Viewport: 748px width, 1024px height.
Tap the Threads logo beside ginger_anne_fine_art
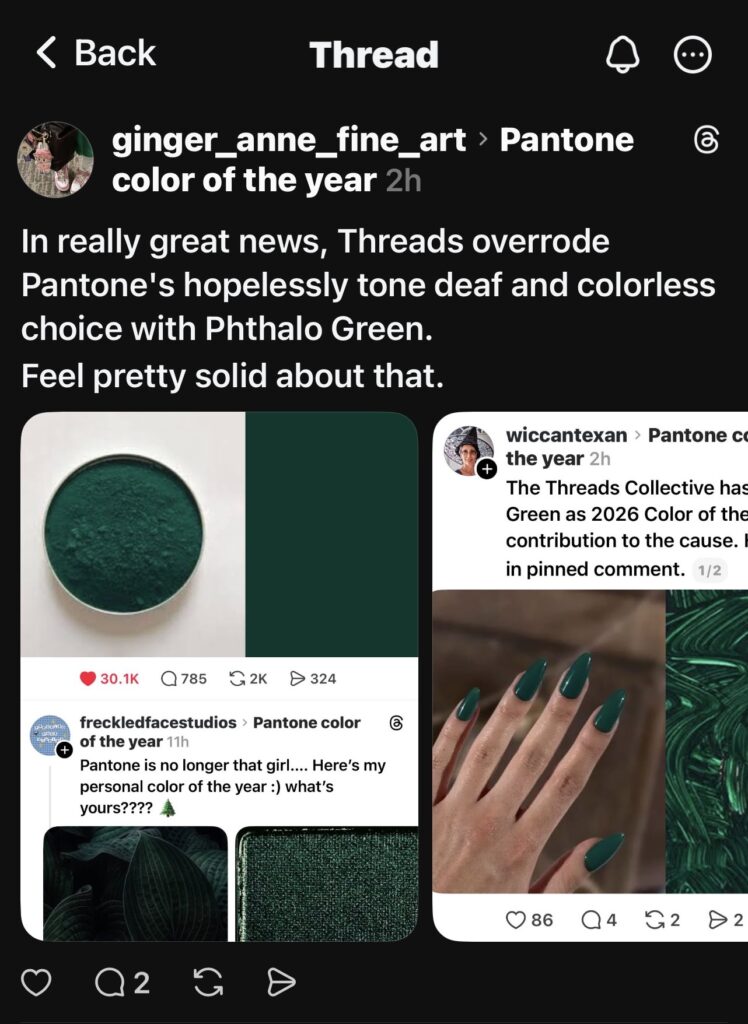(x=706, y=140)
